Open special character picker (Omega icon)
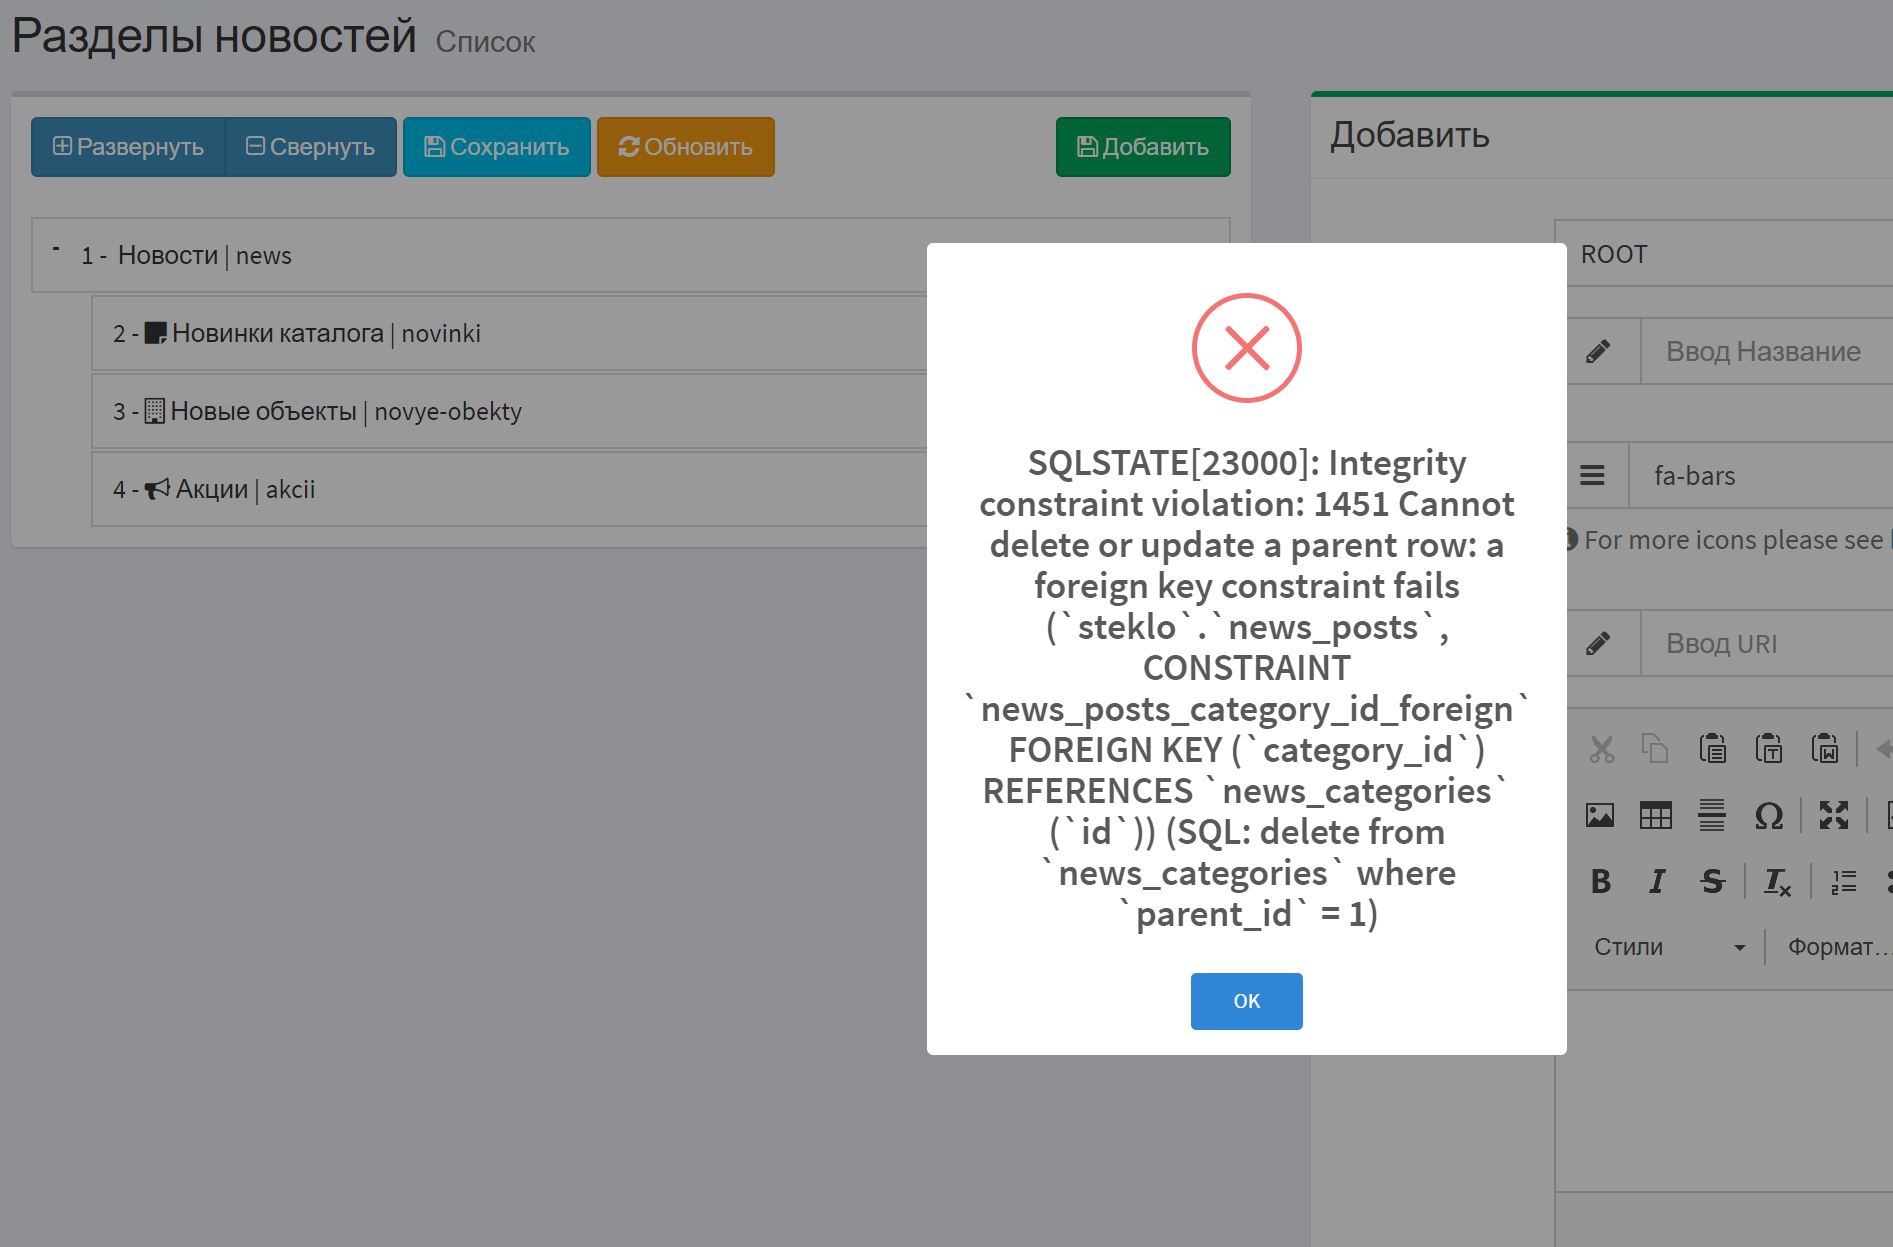Screen dimensions: 1893x1247 (1768, 815)
